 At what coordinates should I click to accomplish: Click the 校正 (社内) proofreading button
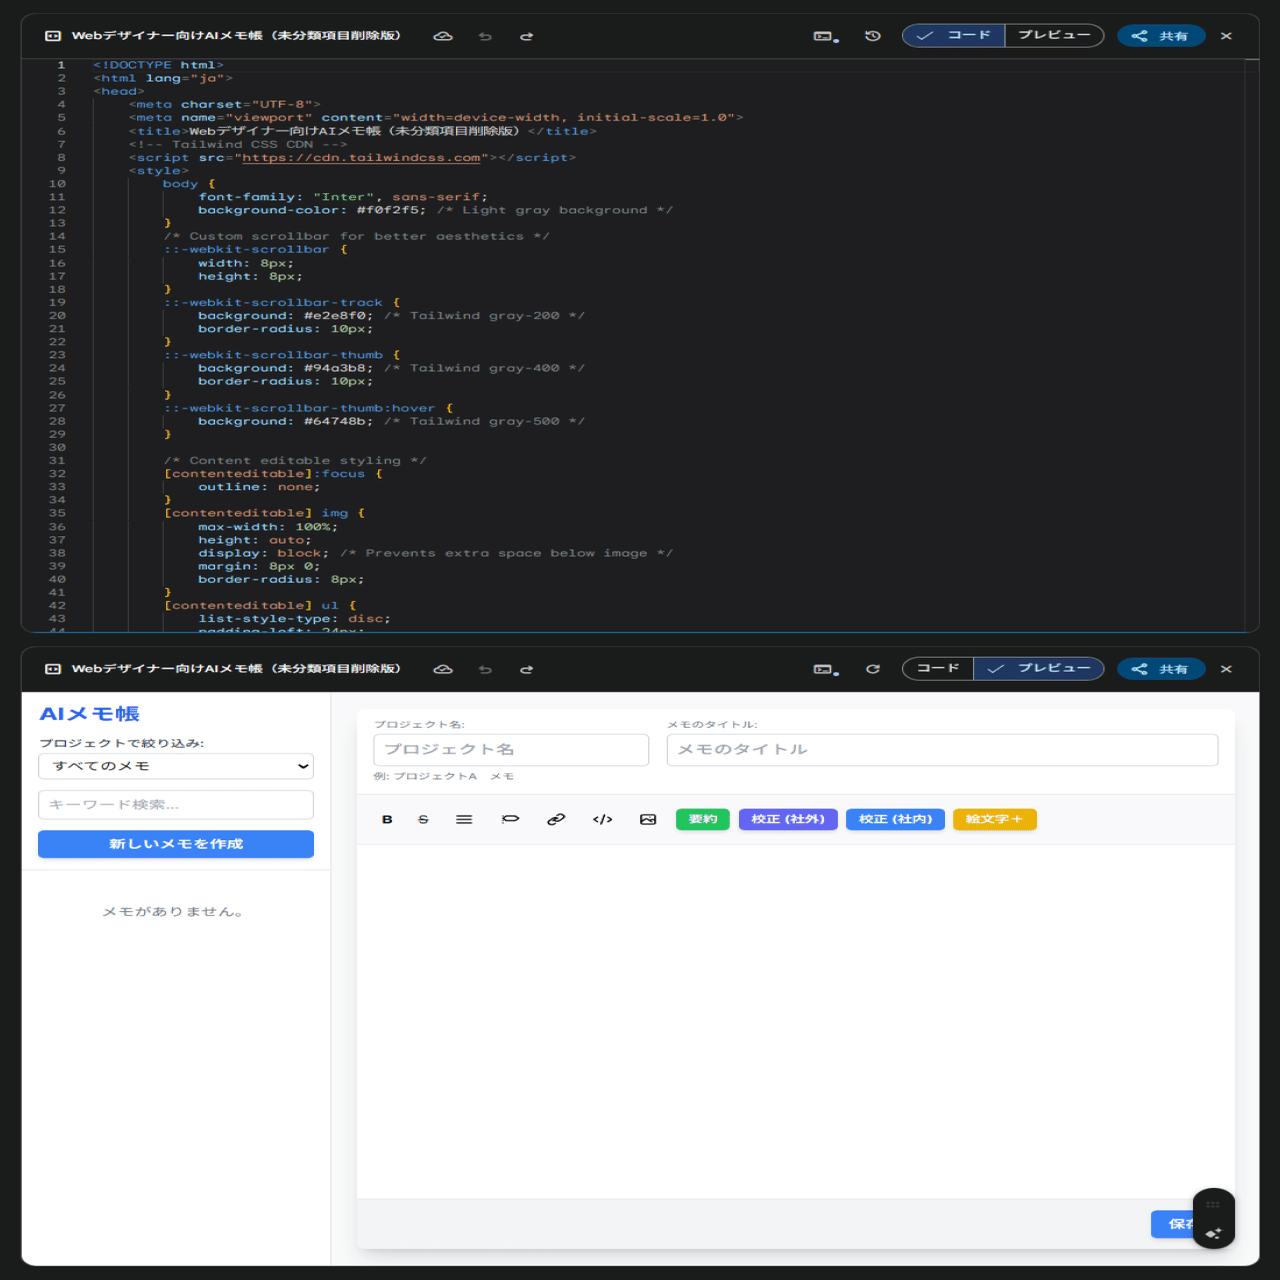(x=895, y=820)
